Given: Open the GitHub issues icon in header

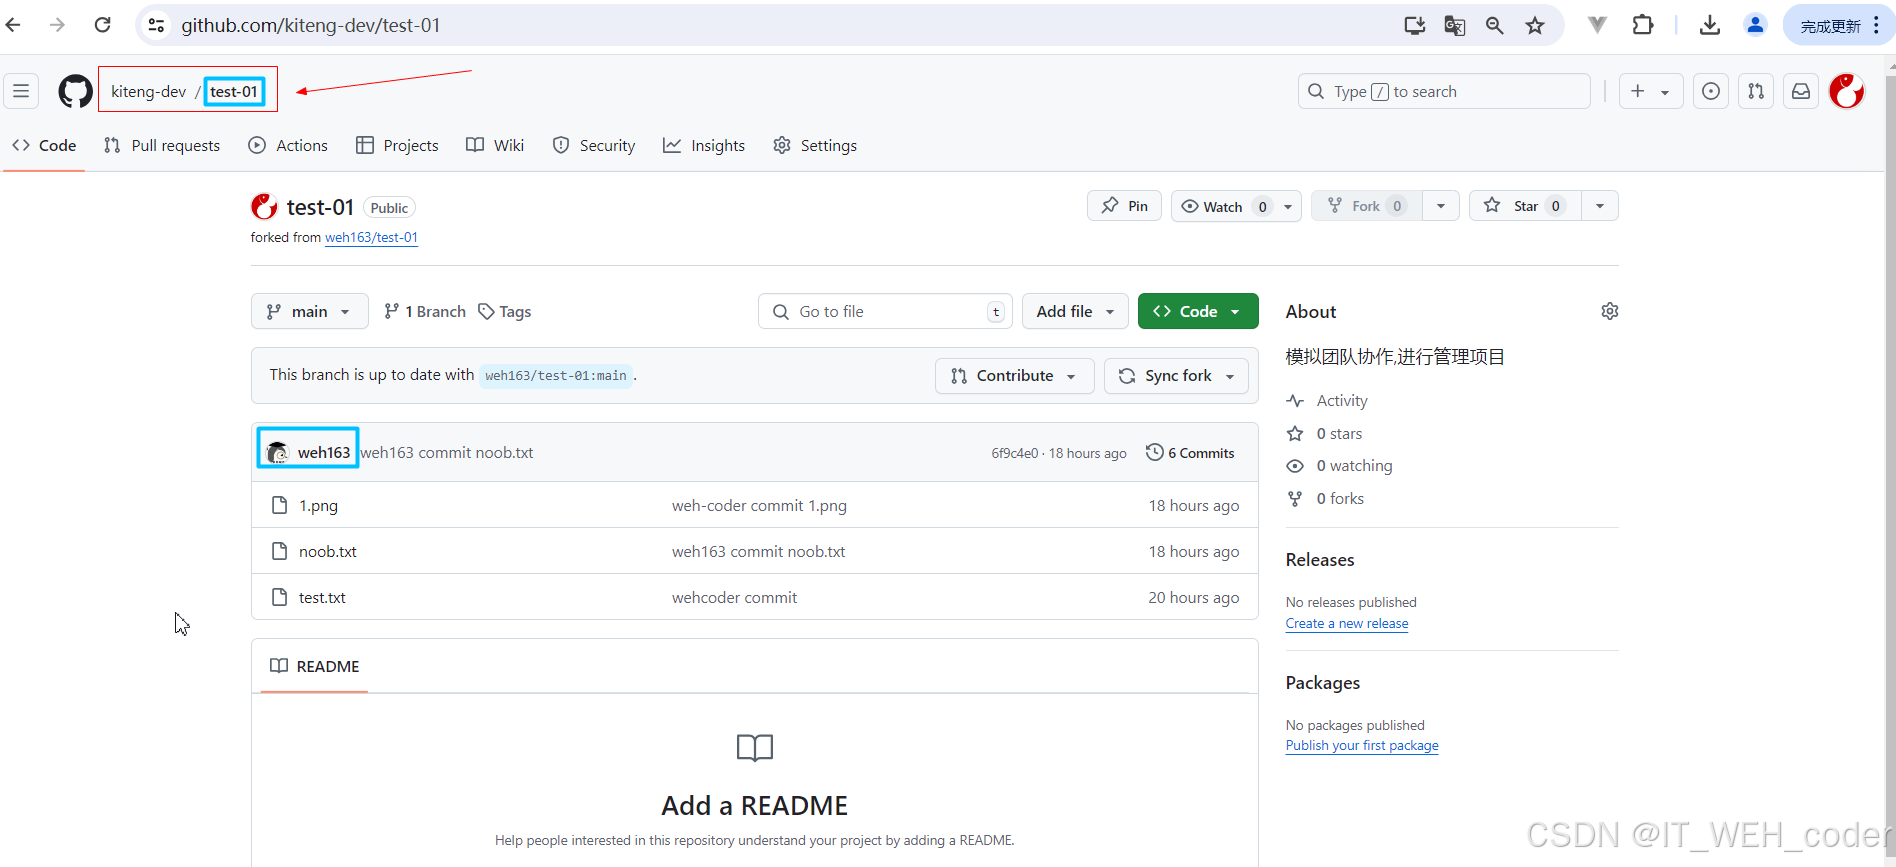Looking at the screenshot, I should (x=1711, y=91).
